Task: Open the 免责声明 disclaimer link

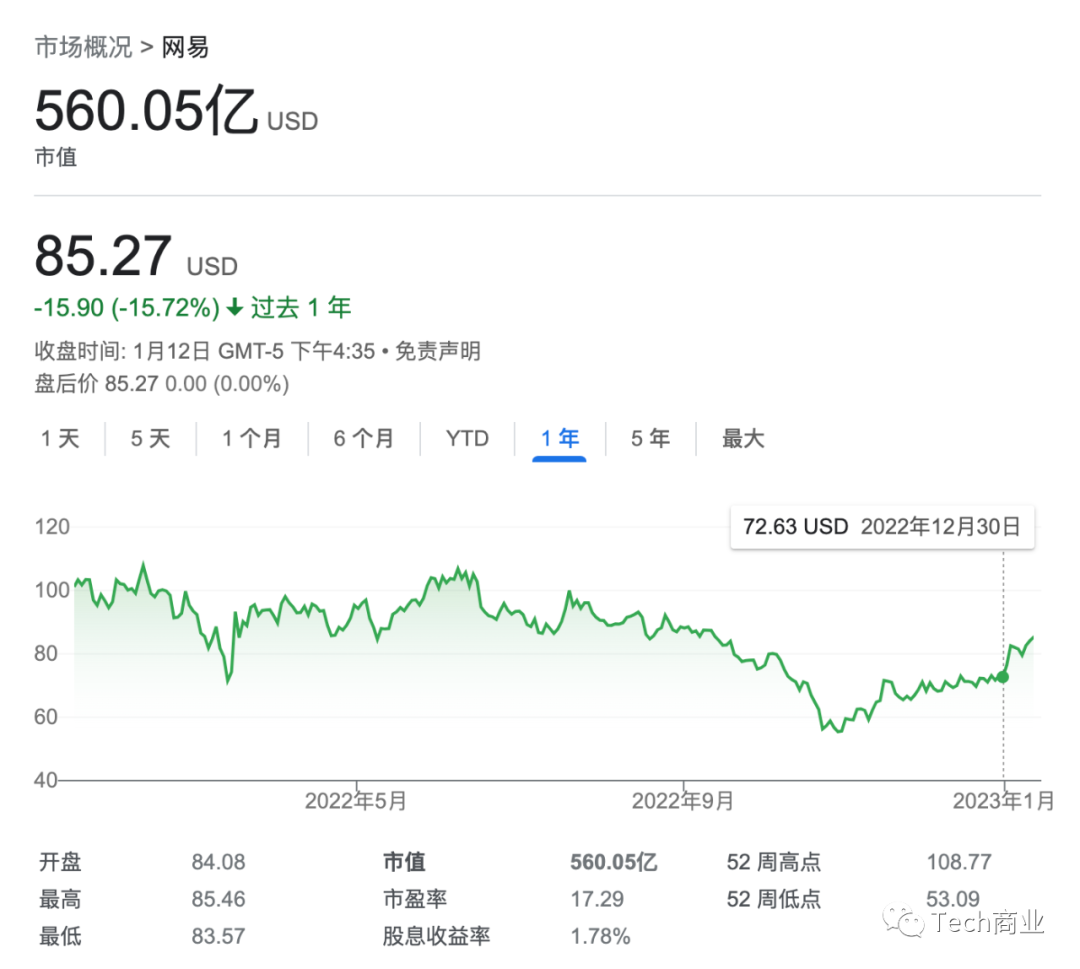Action: [x=437, y=351]
